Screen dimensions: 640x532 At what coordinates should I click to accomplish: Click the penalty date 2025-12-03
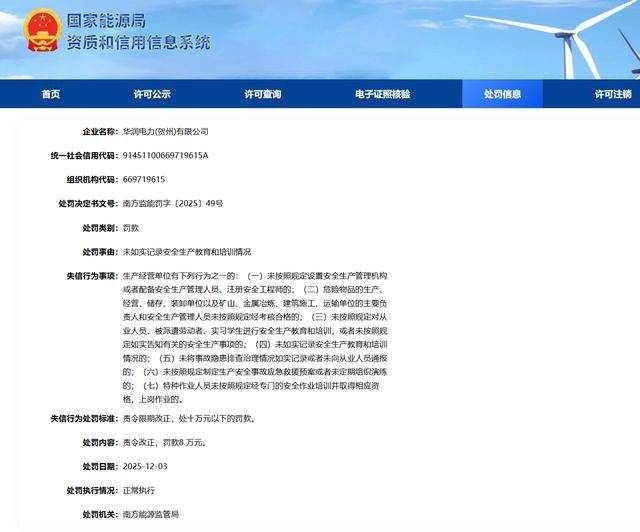tap(146, 466)
